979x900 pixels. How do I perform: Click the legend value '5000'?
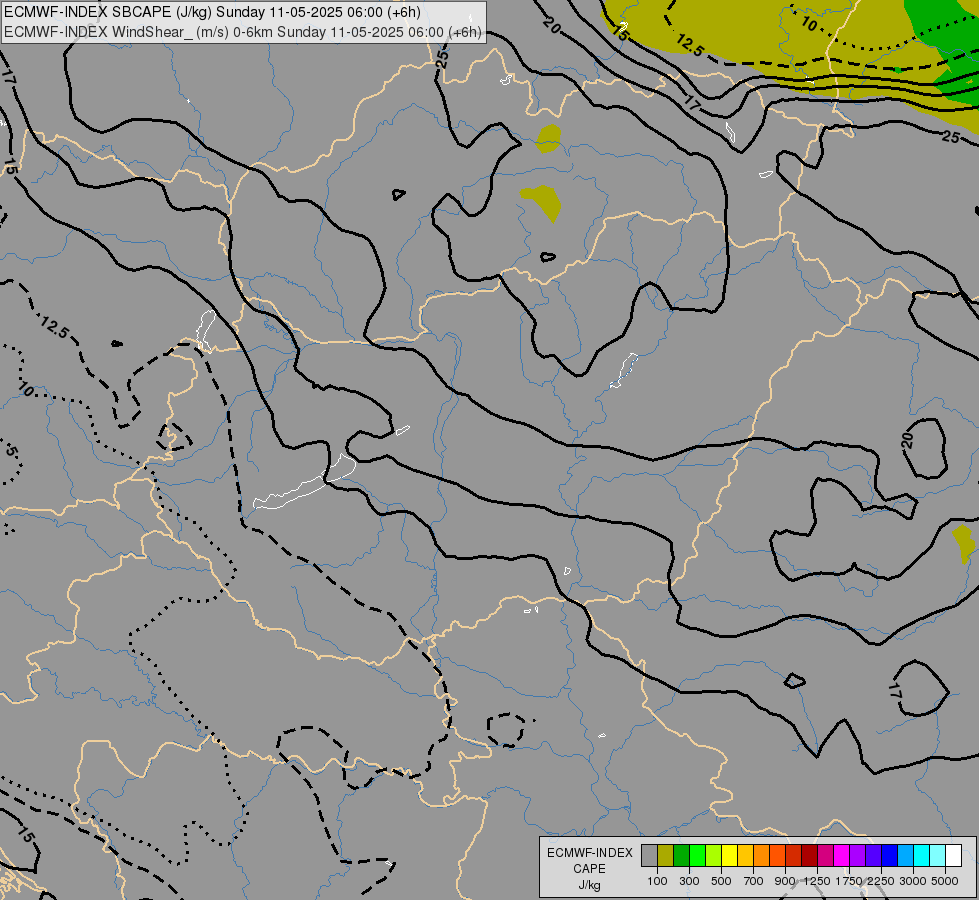click(945, 881)
